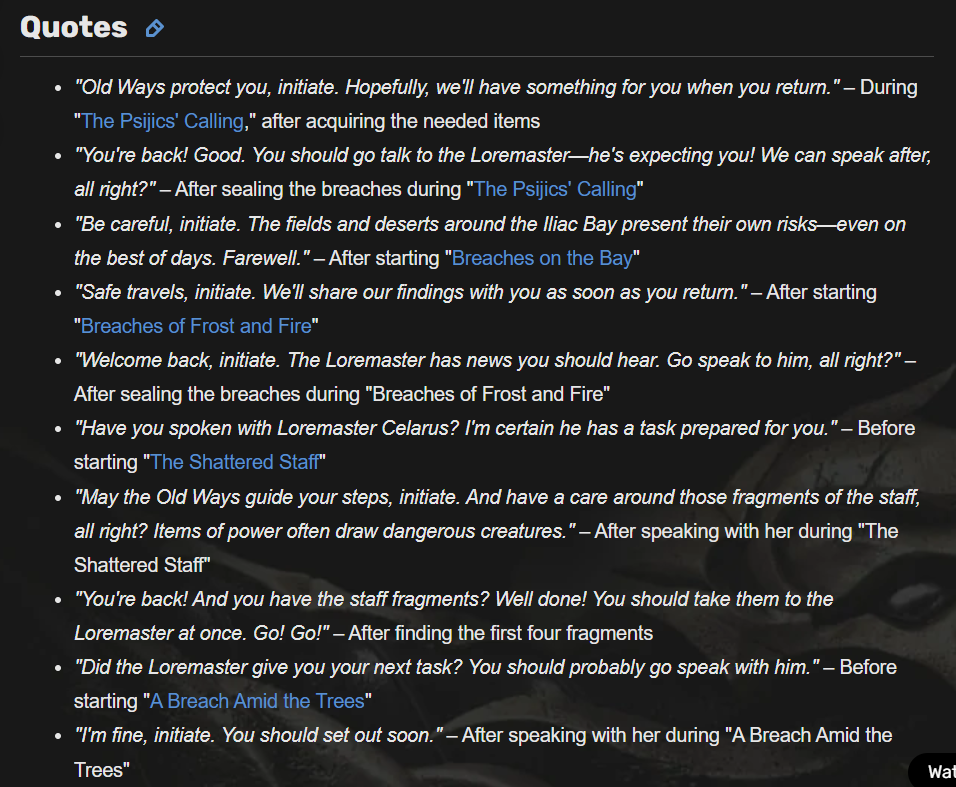Image resolution: width=956 pixels, height=787 pixels.
Task: Click the quote starting "Safe travels, initiate"
Action: [x=411, y=293]
